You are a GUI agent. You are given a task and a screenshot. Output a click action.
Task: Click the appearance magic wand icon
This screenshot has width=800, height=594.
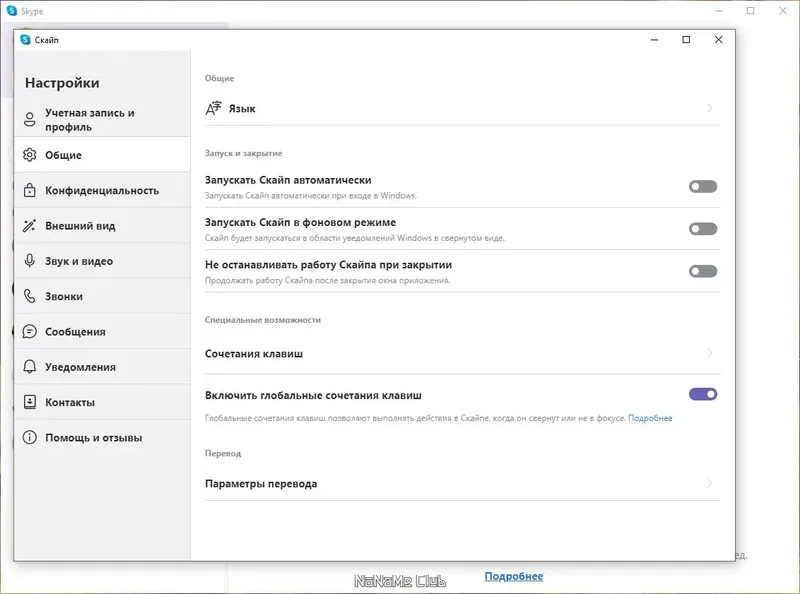tap(29, 226)
